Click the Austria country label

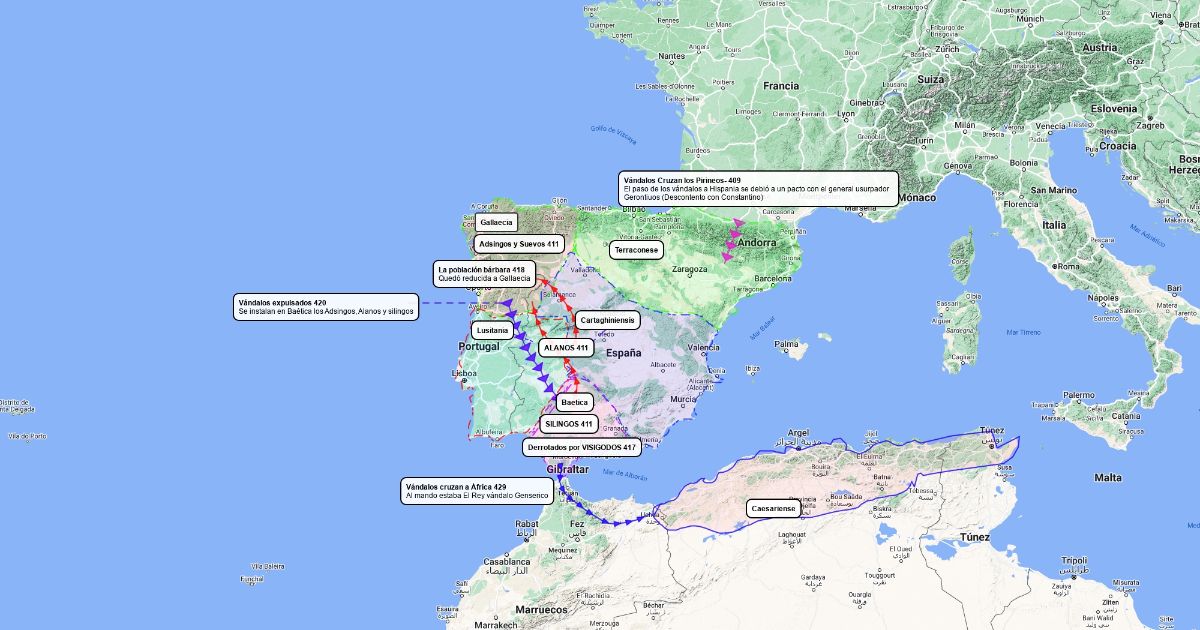click(x=1100, y=47)
